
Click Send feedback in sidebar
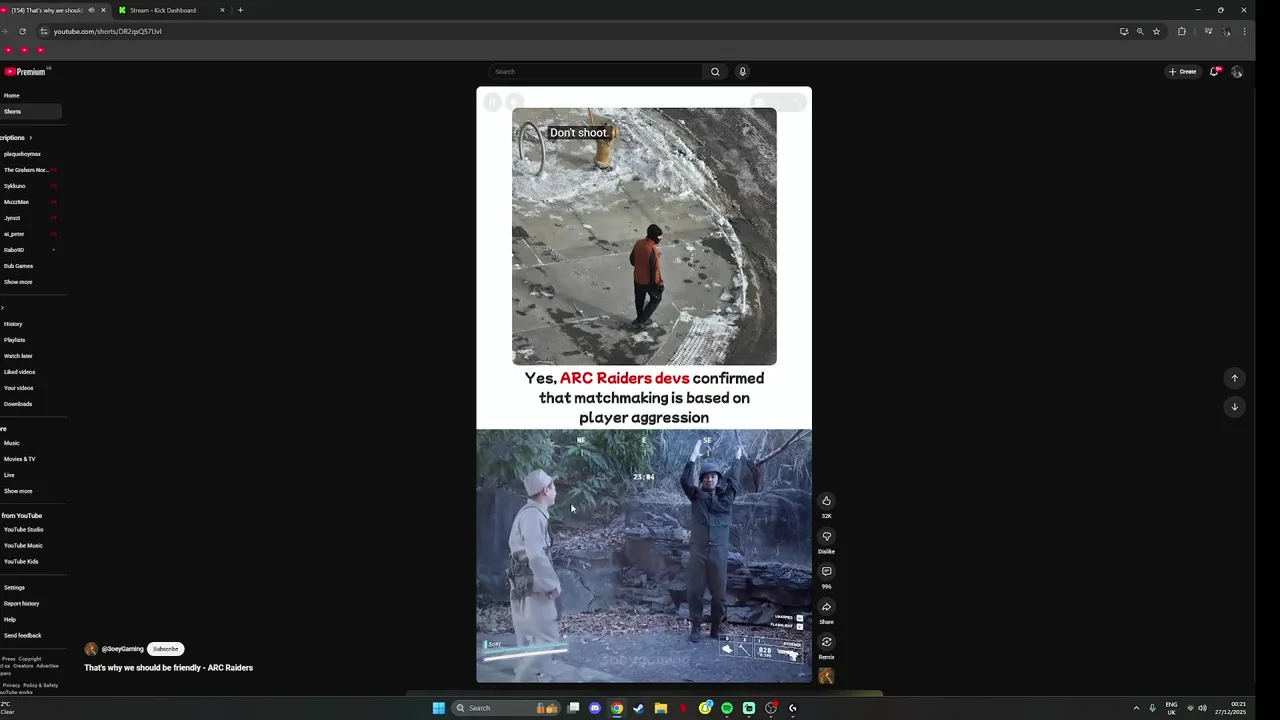(x=22, y=636)
